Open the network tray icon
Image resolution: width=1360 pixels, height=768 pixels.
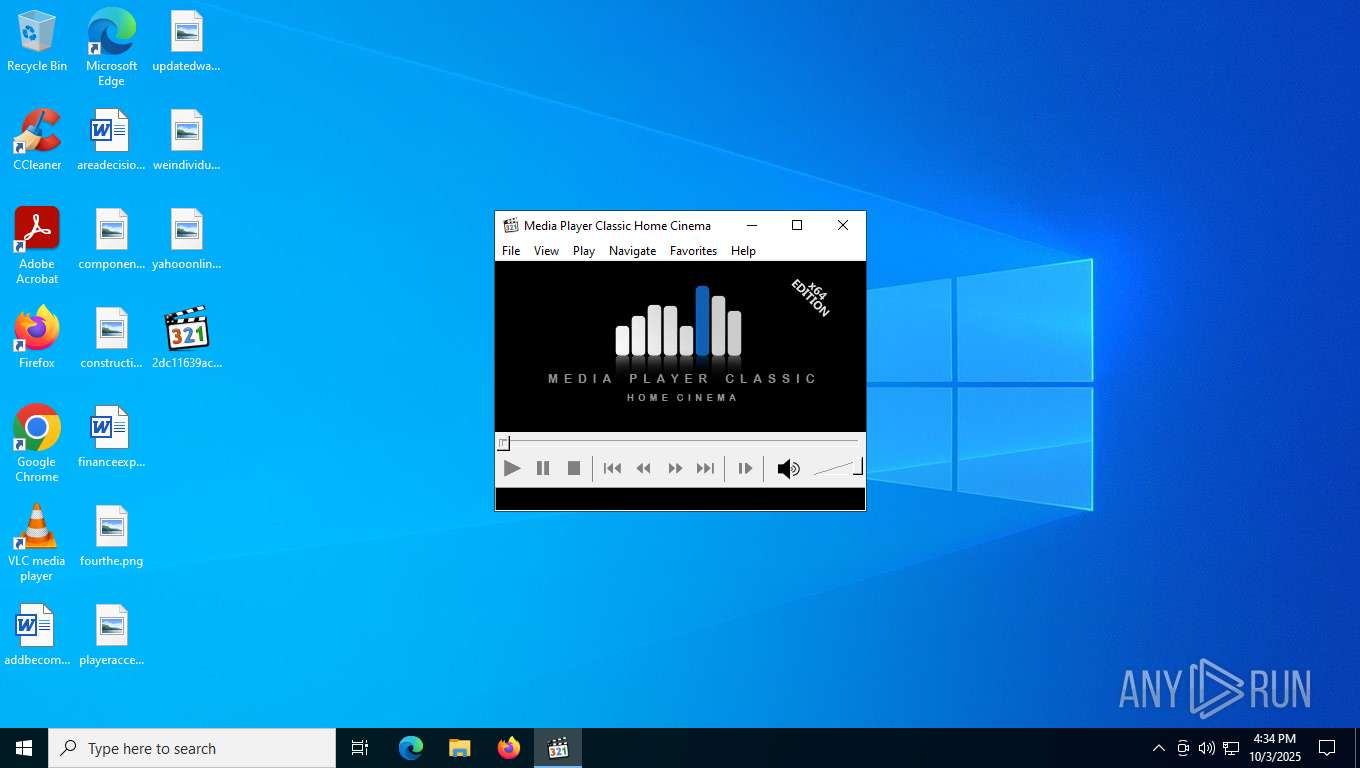point(1231,748)
